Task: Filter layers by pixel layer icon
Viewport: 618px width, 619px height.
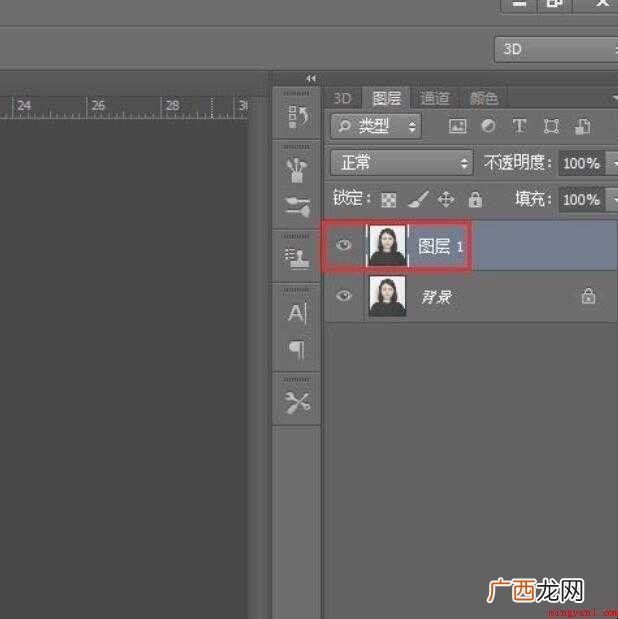Action: tap(458, 126)
